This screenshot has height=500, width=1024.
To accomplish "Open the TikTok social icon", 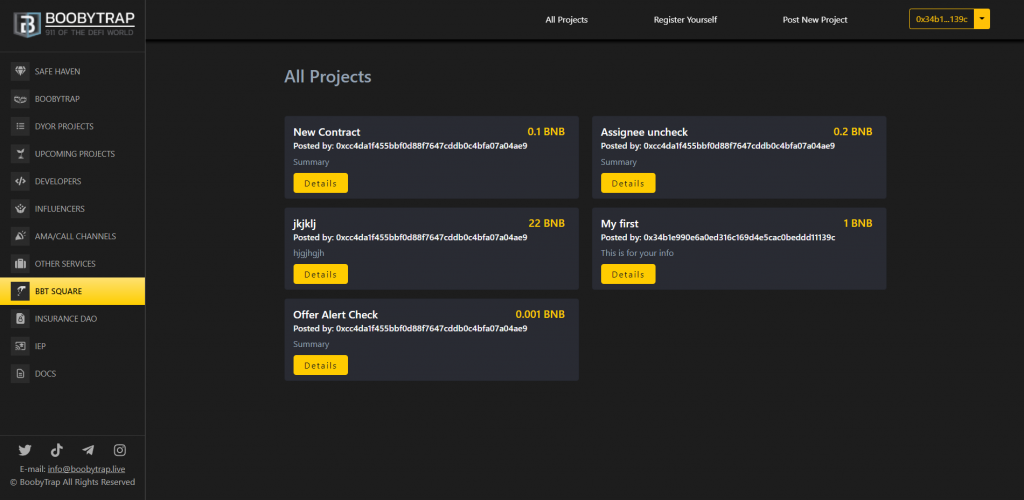I will click(57, 450).
